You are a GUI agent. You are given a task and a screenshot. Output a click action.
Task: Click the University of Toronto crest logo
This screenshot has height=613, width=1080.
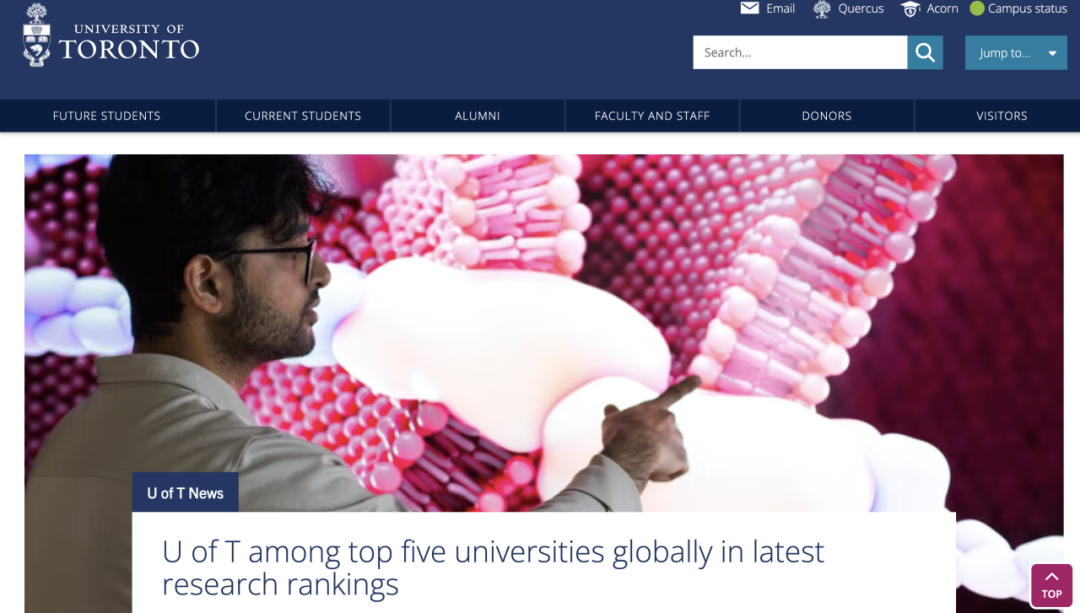pos(37,35)
